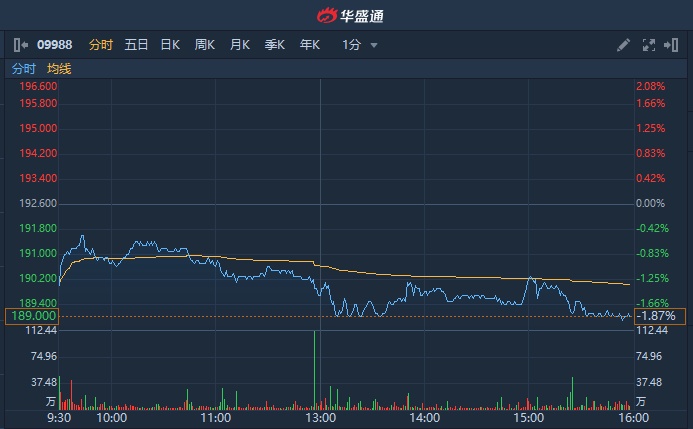Click the 191.000 price label

(38, 253)
